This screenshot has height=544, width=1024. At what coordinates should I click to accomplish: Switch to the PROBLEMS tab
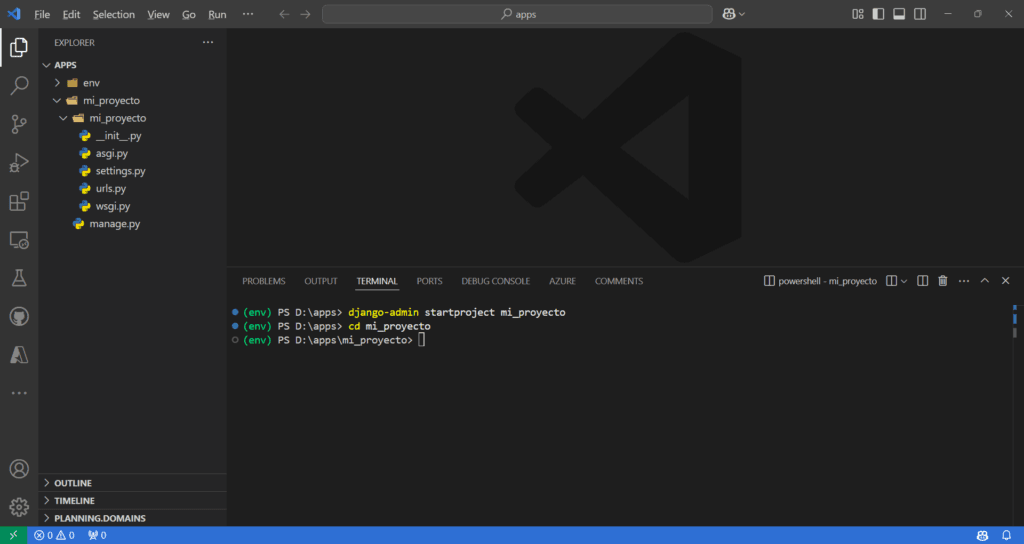pos(264,281)
